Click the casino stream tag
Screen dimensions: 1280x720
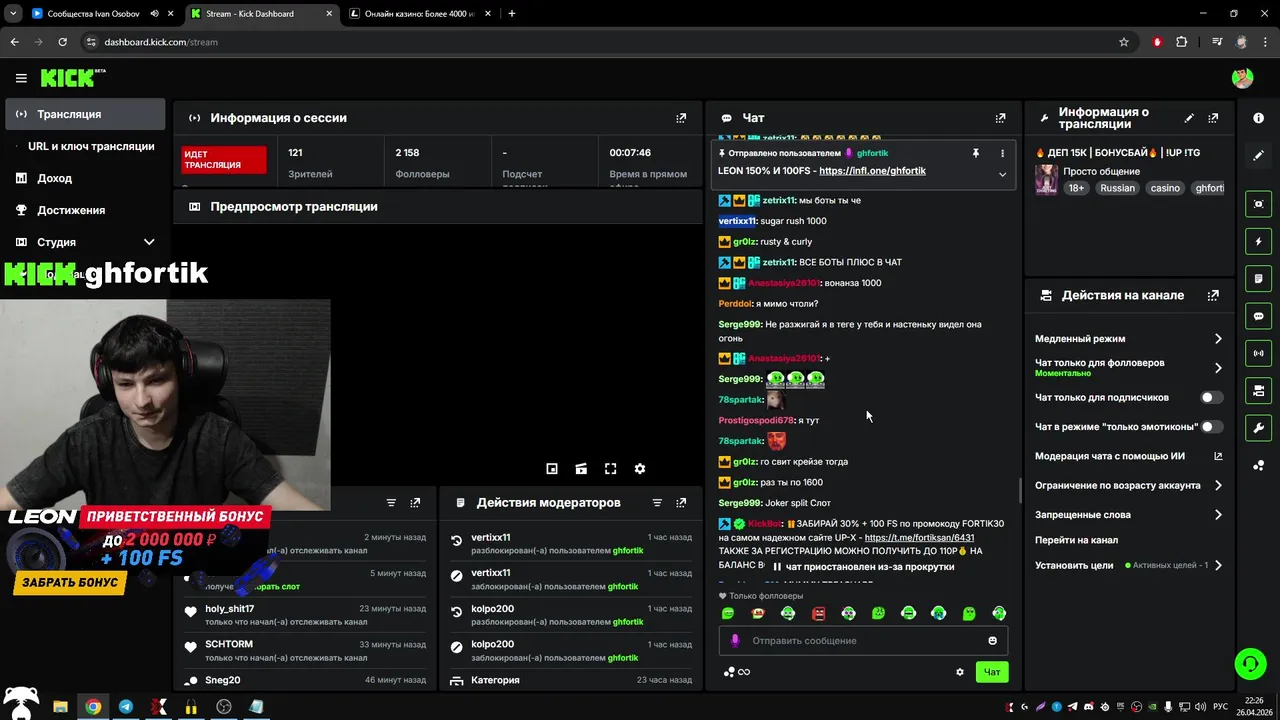pos(1164,188)
